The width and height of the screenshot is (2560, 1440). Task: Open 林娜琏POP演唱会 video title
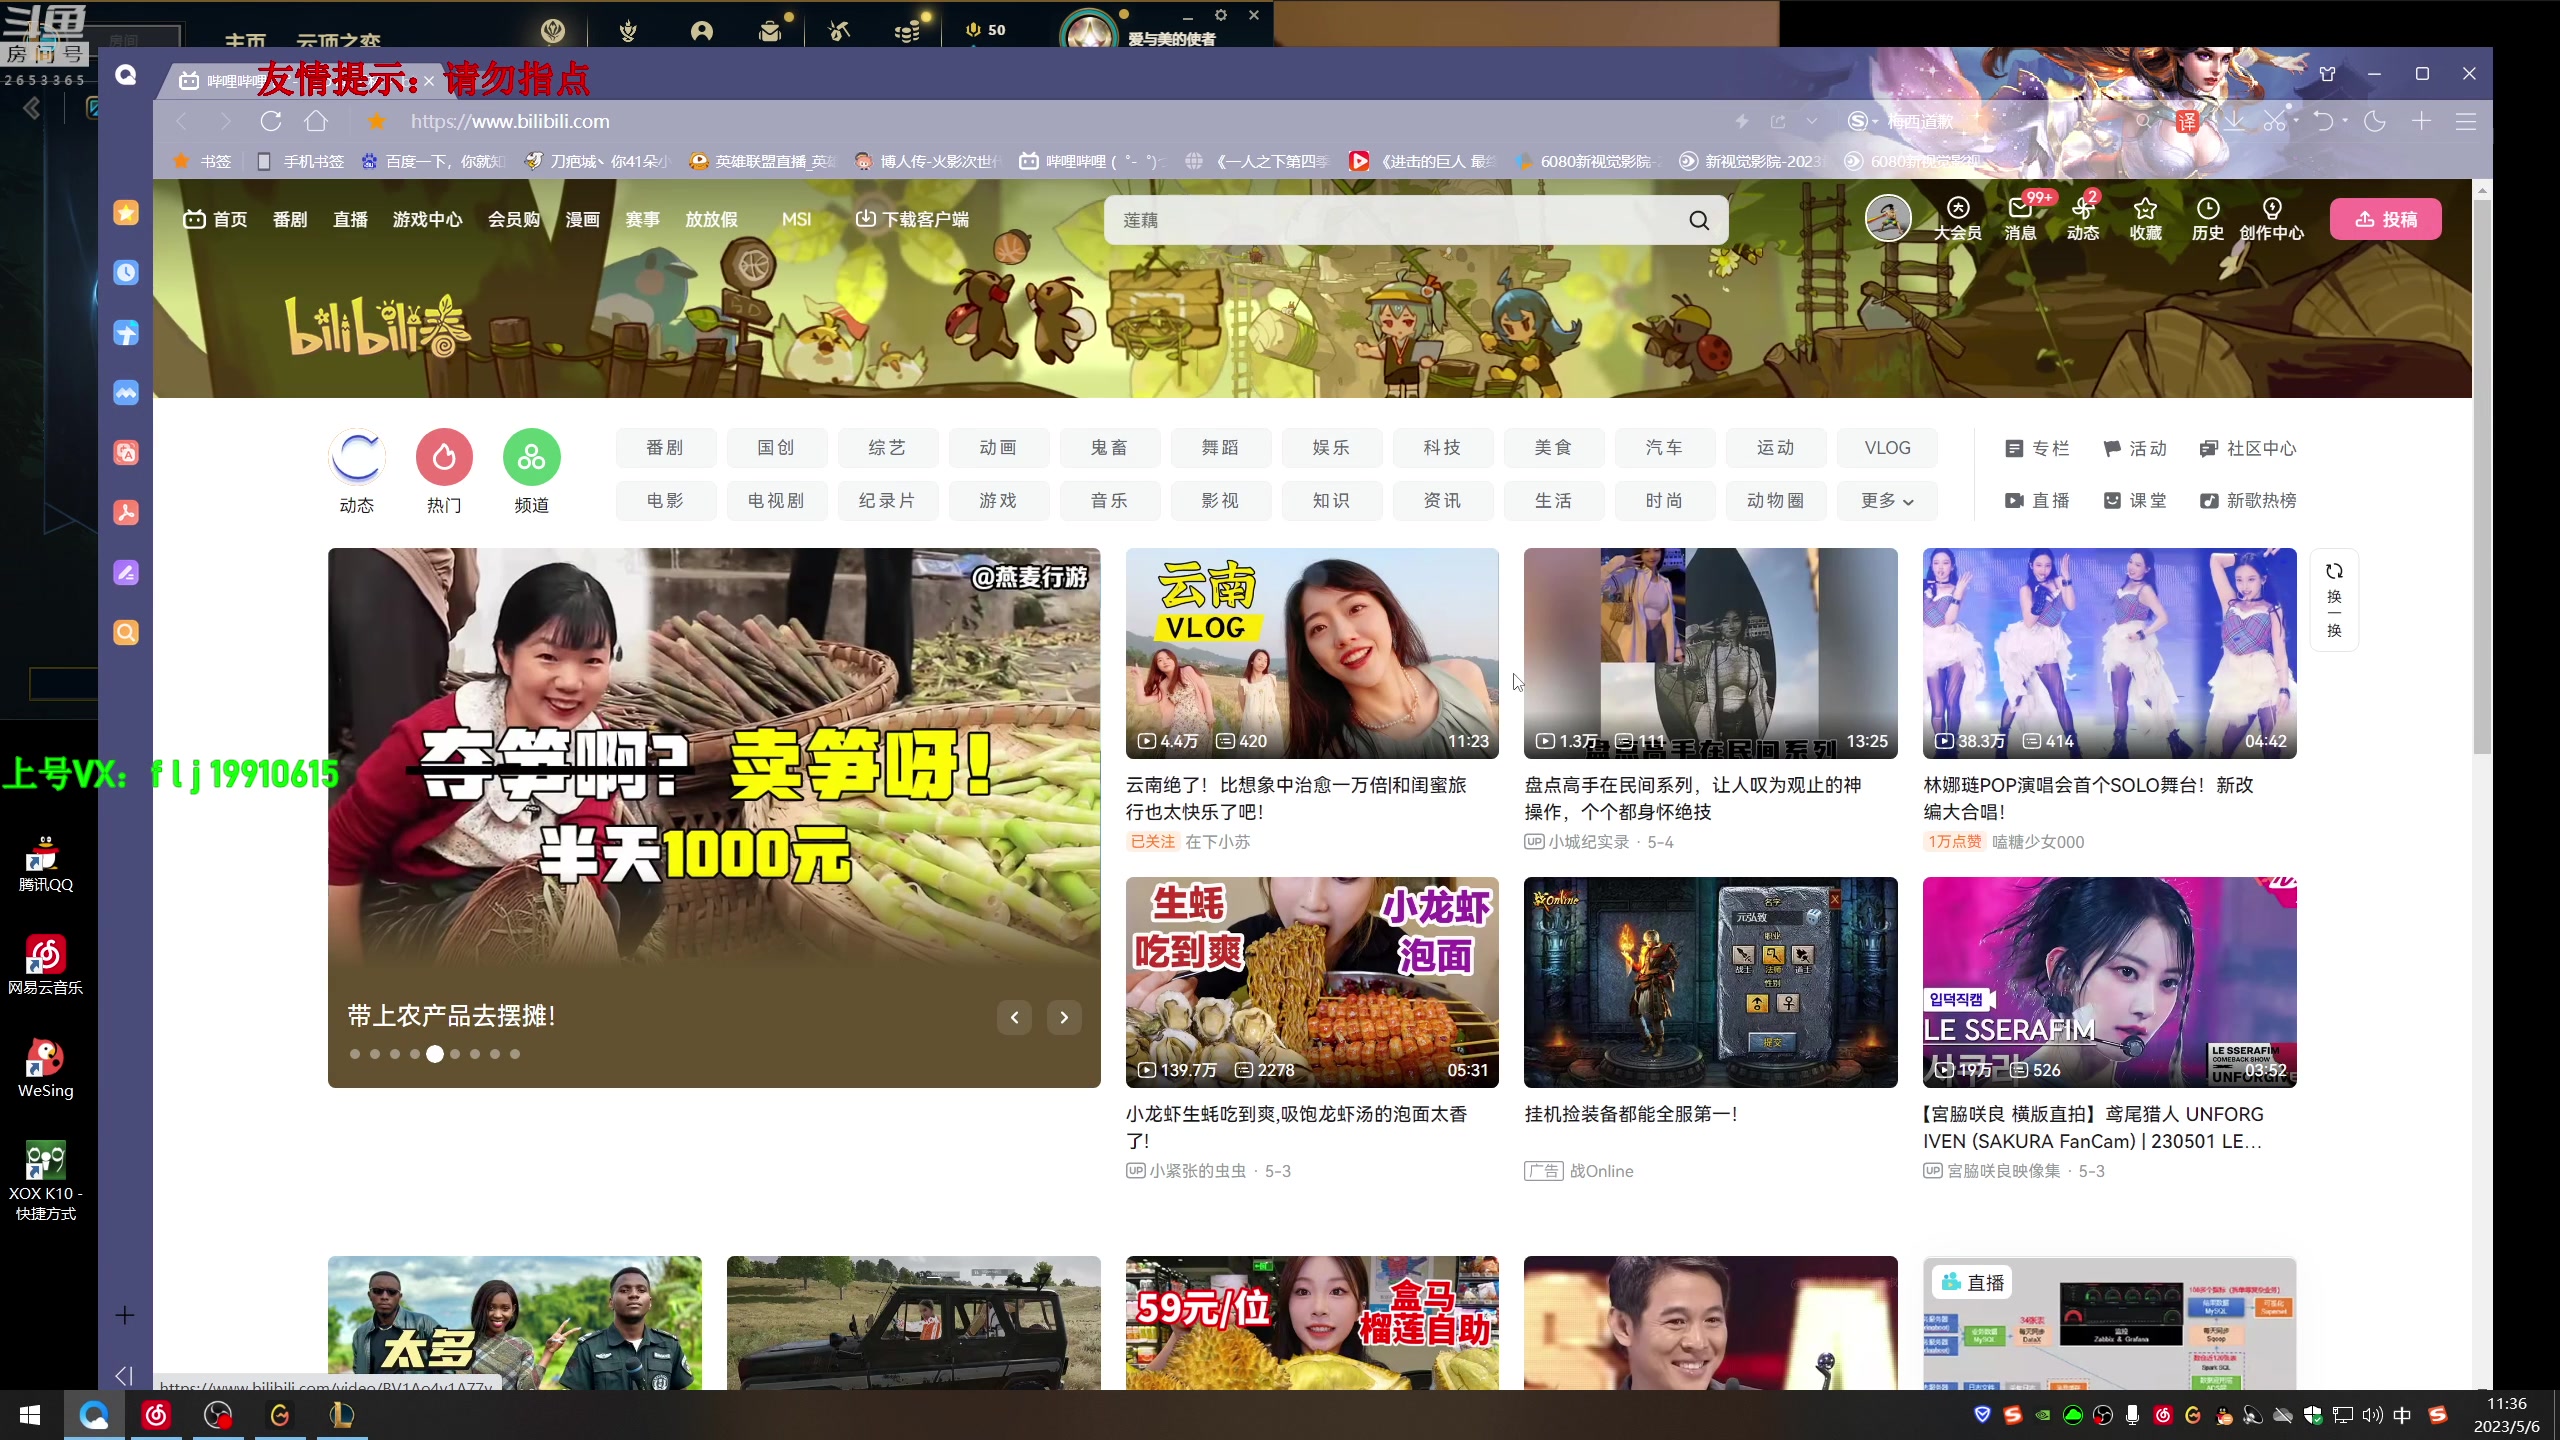coord(2088,798)
